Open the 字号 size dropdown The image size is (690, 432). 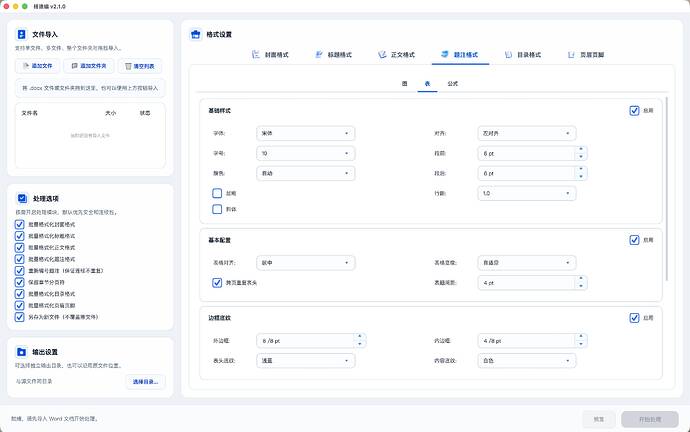tap(305, 153)
